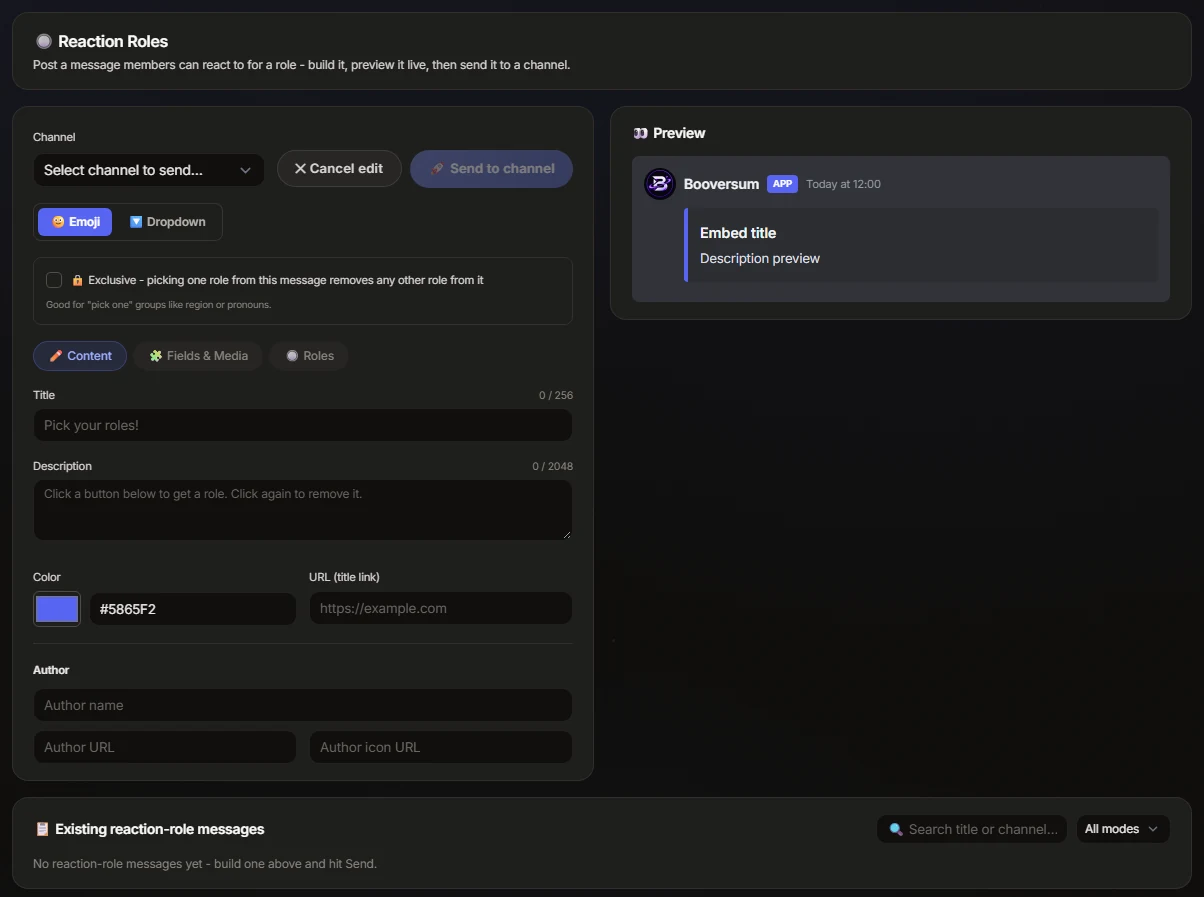Click the Author name field

pos(303,705)
